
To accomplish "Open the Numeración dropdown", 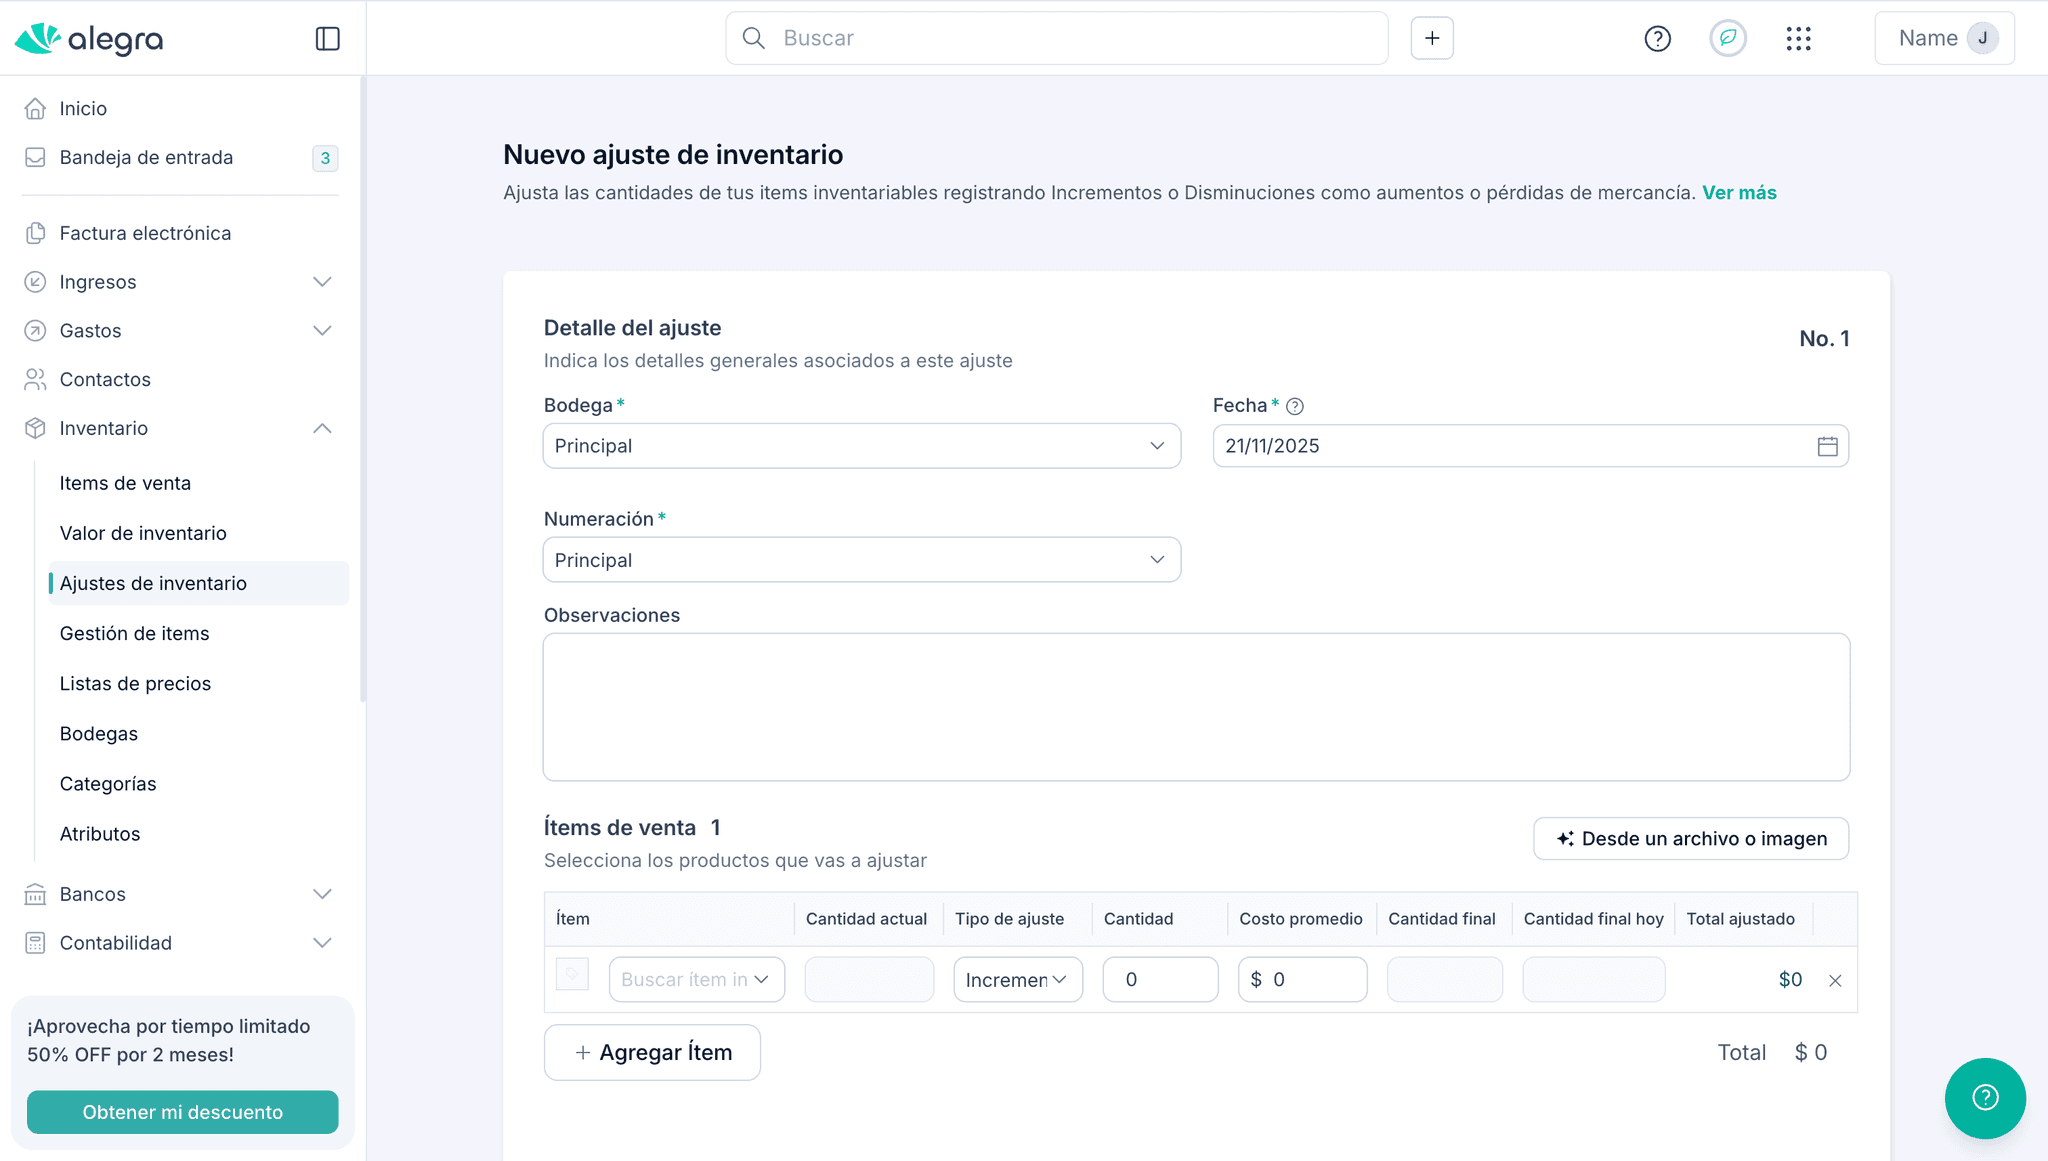I will click(861, 560).
